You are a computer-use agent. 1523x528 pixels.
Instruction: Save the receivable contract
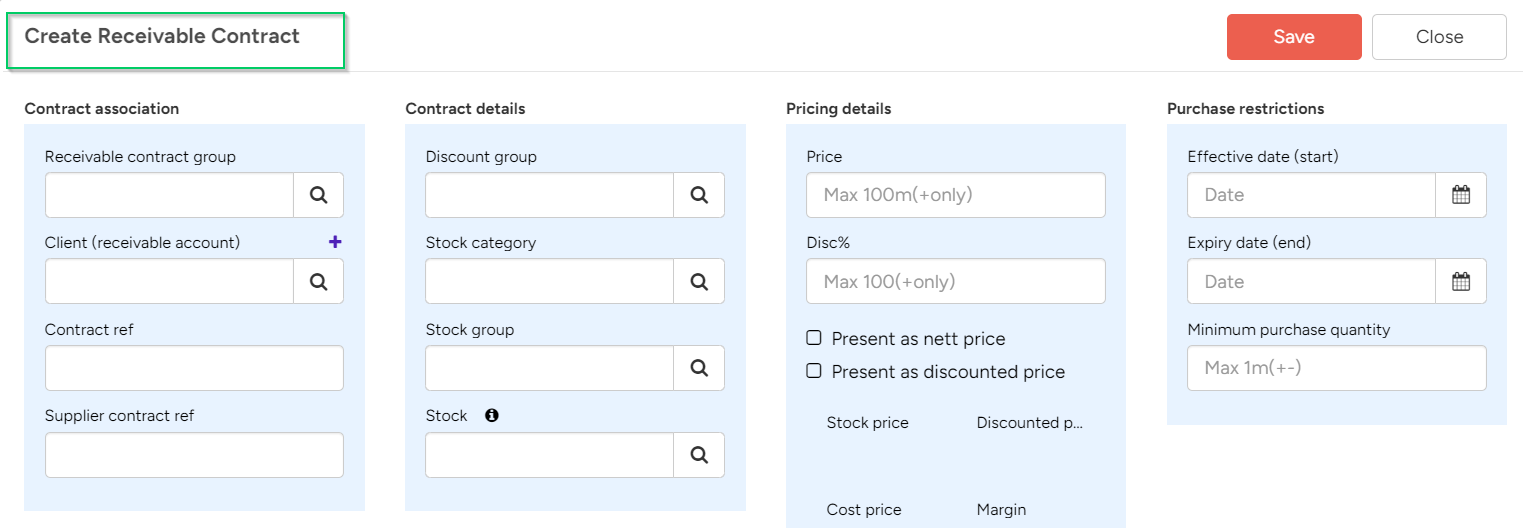click(x=1294, y=37)
